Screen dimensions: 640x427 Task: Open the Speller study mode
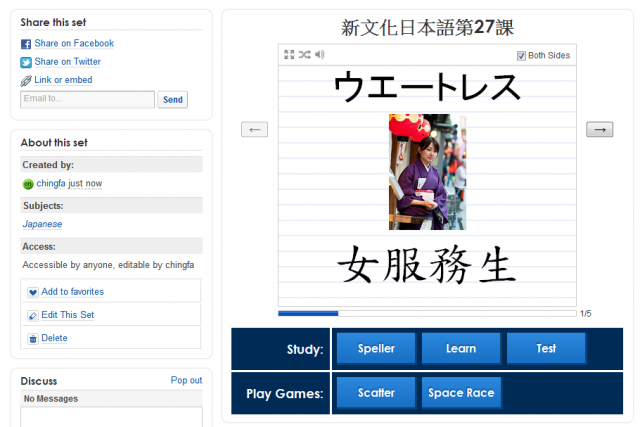click(376, 348)
